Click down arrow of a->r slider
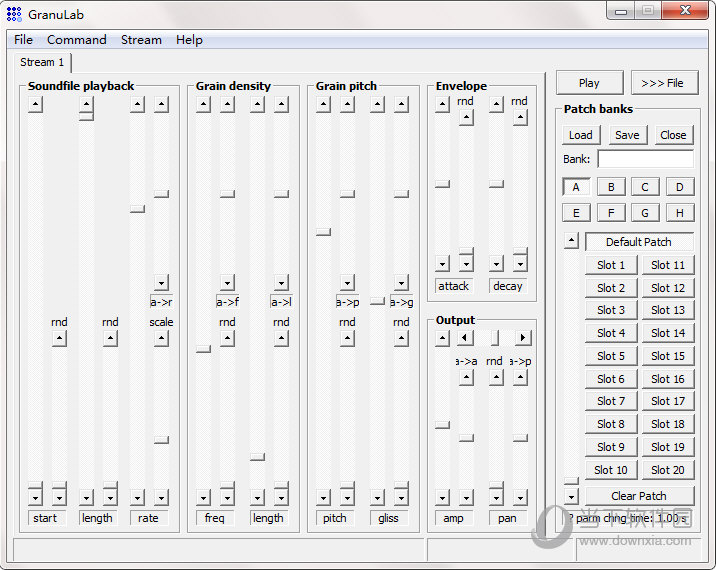 coord(161,283)
